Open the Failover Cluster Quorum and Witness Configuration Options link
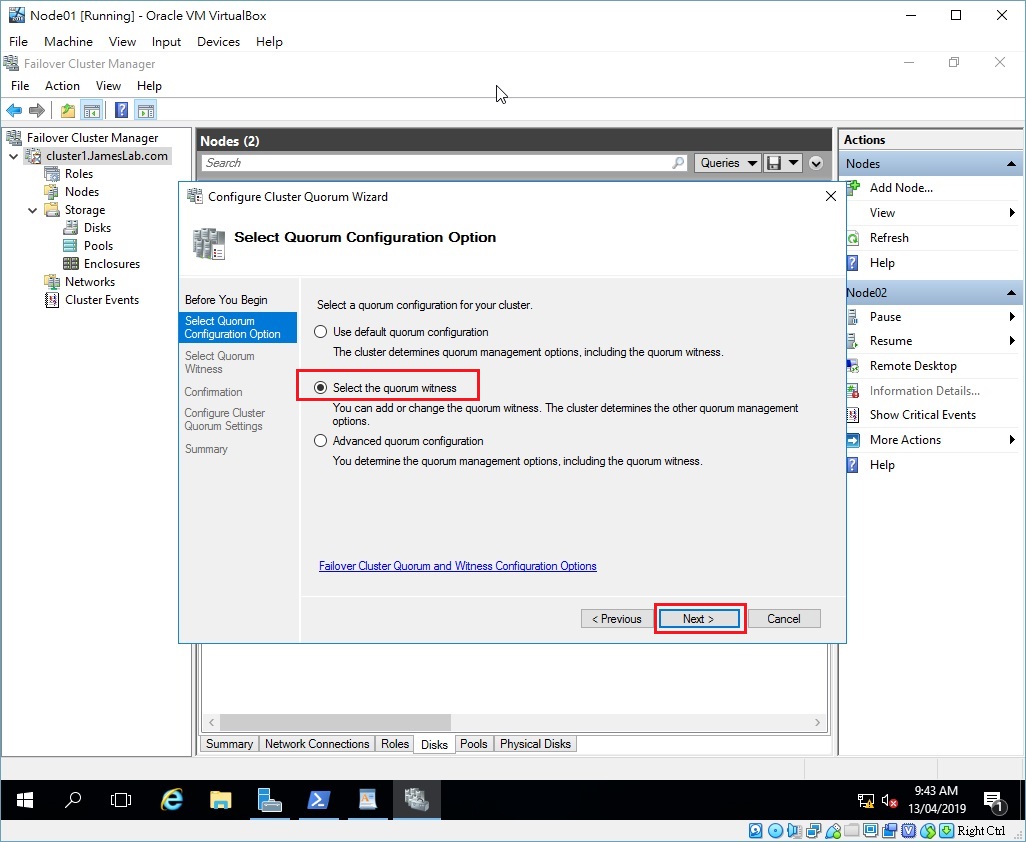This screenshot has width=1026, height=842. point(457,565)
